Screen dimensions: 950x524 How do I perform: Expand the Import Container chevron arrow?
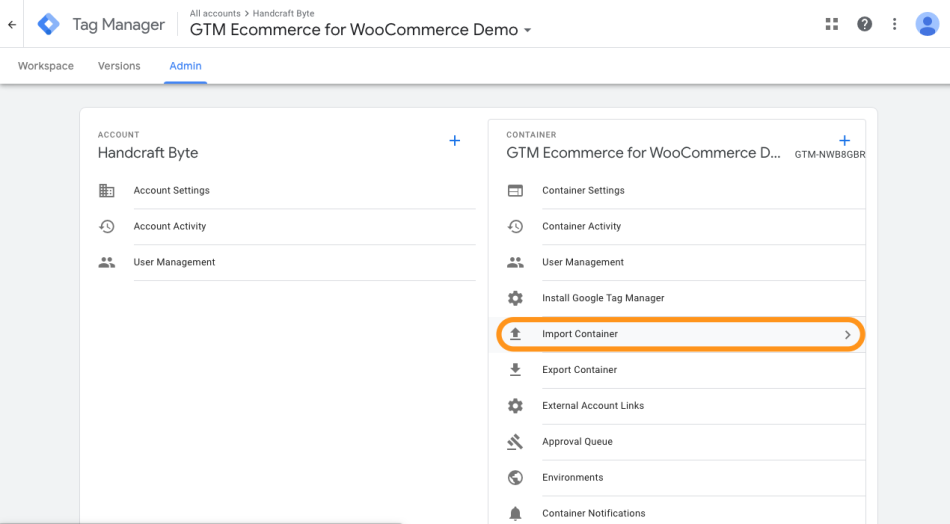pos(847,335)
